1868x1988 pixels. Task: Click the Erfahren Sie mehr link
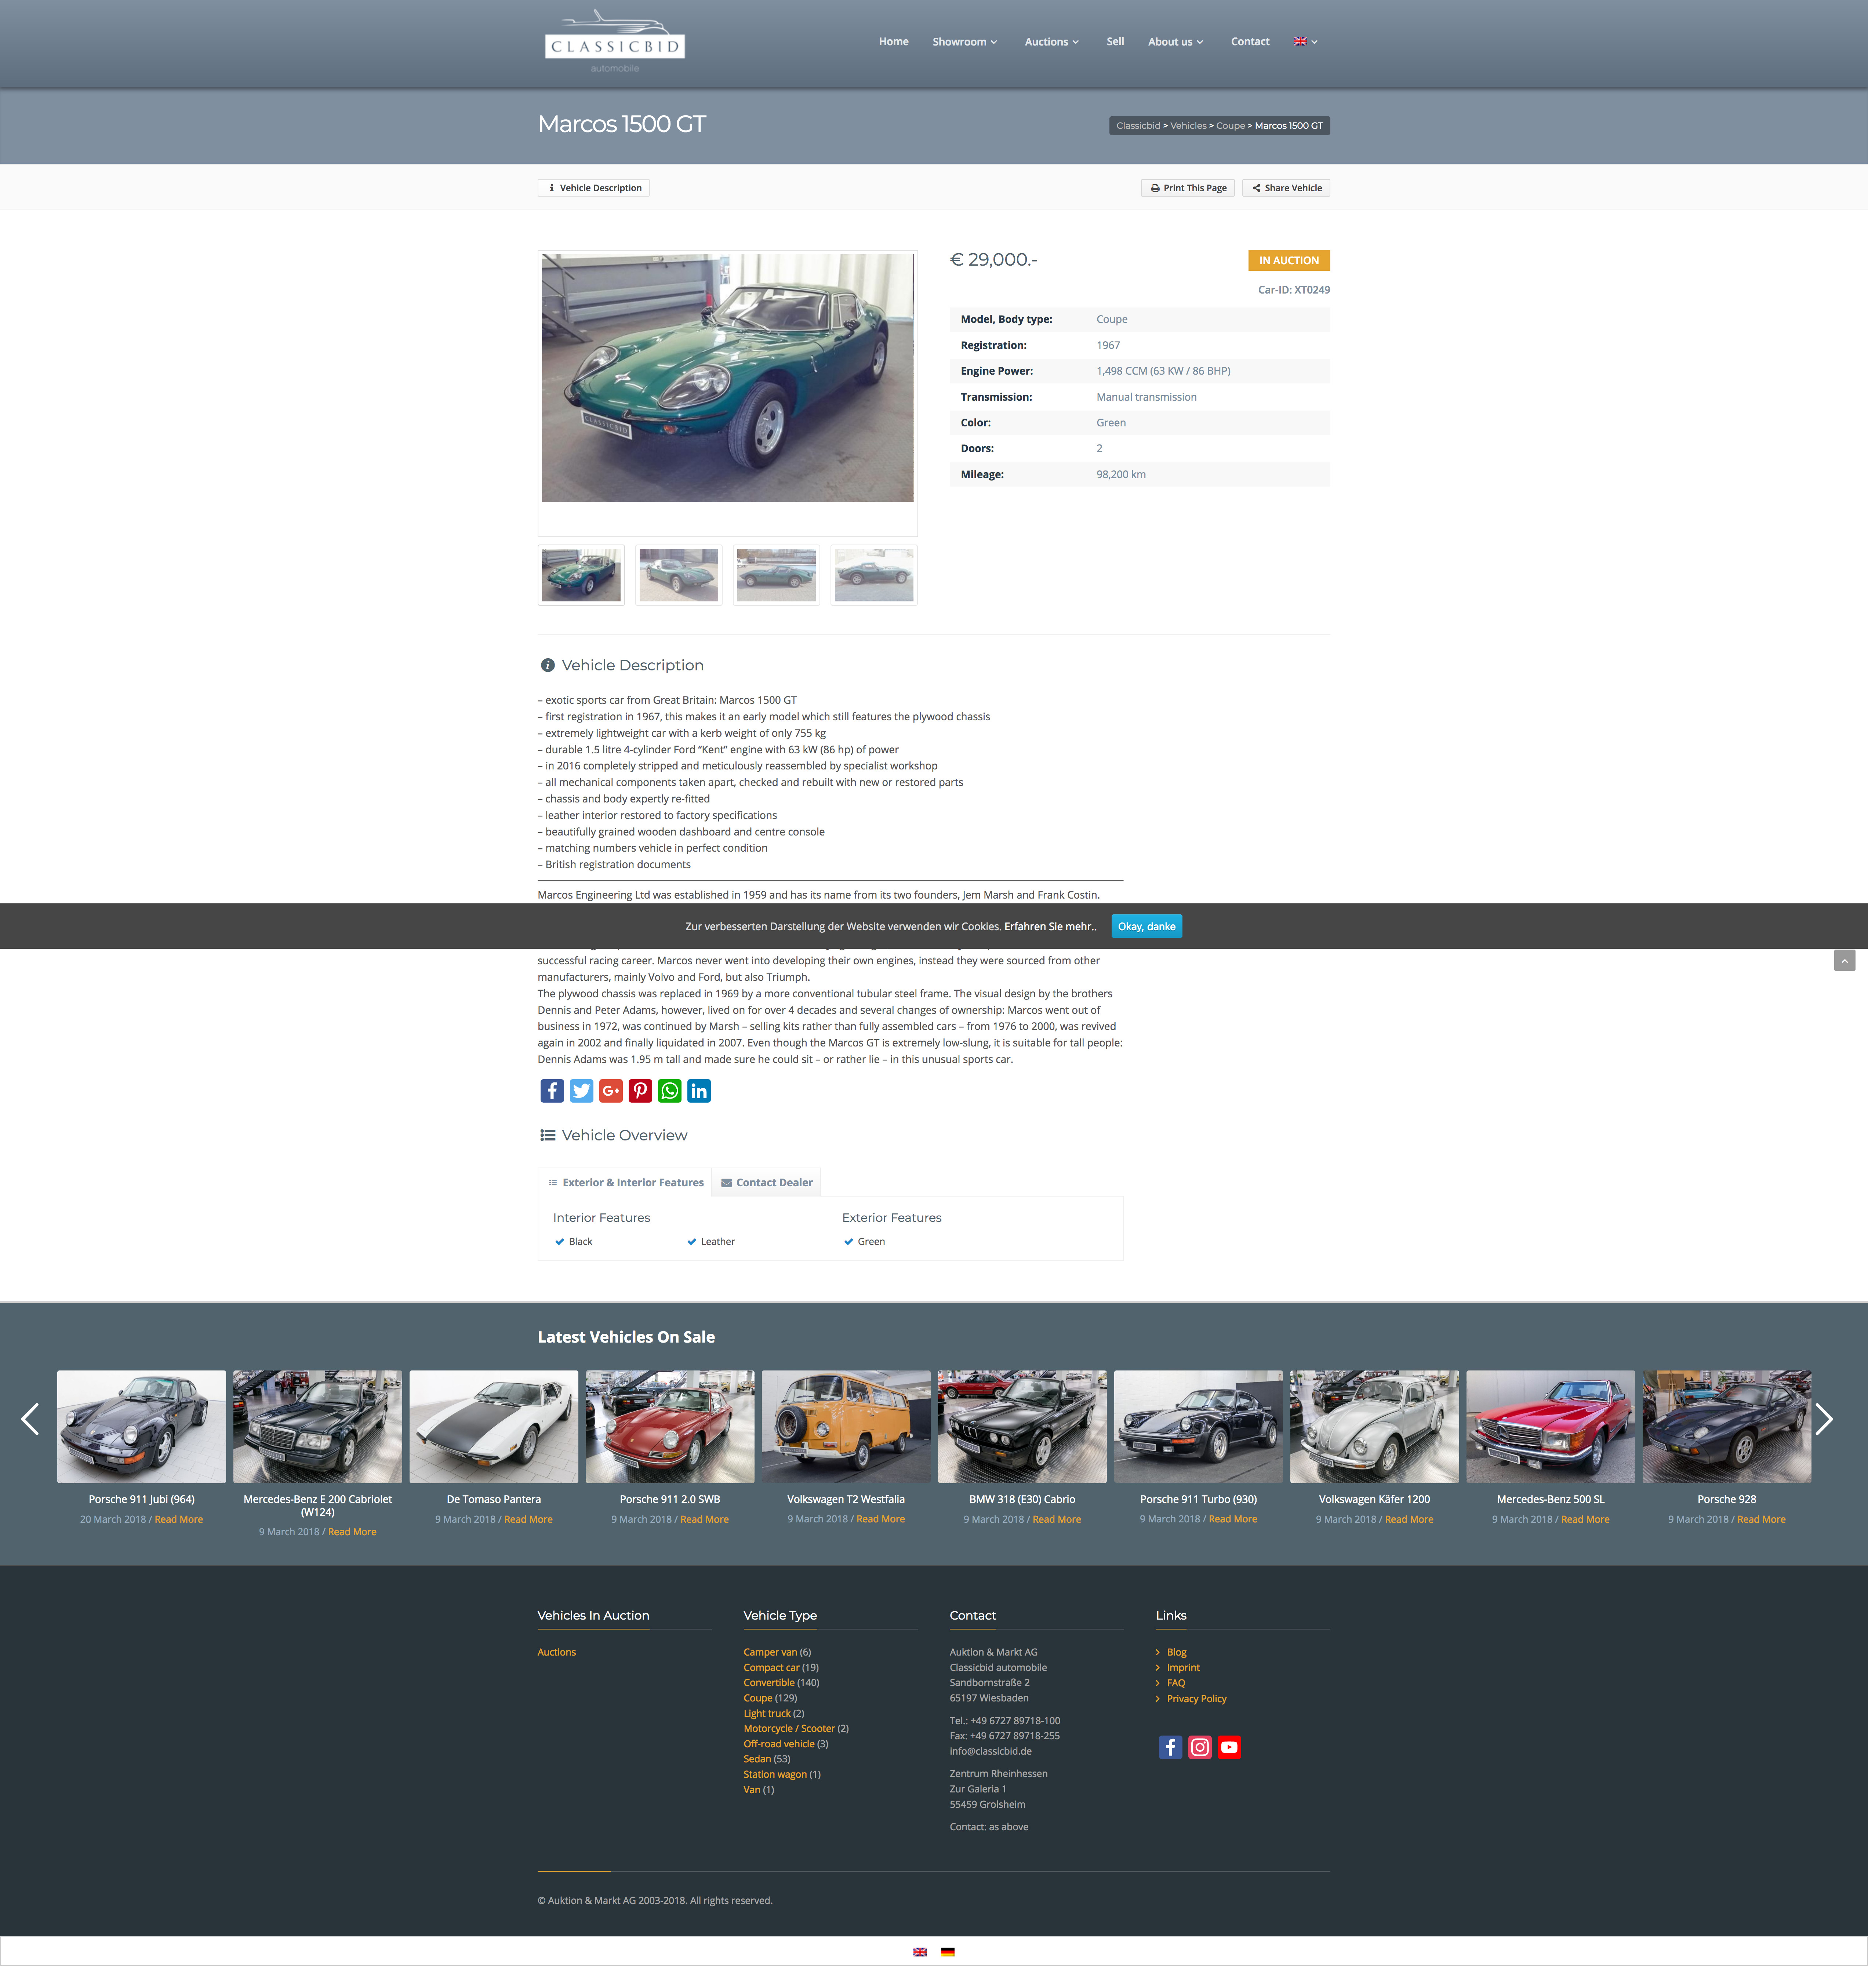[1050, 926]
